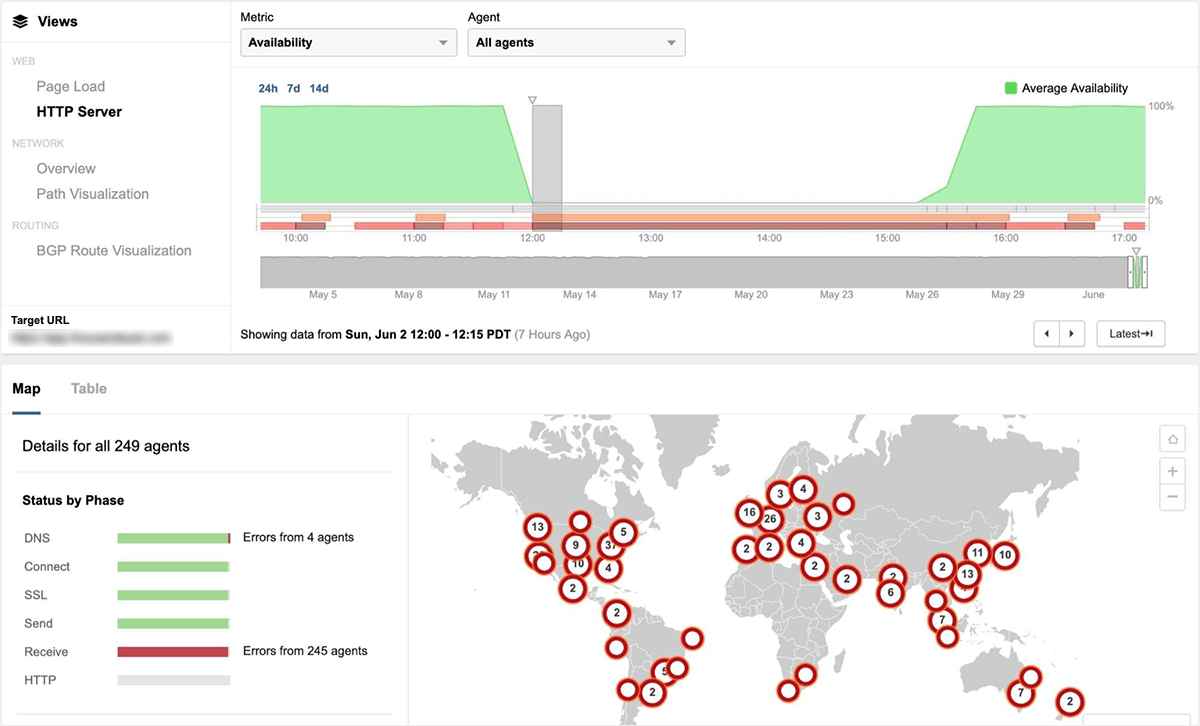
Task: Zoom in on the map
Action: click(x=1172, y=471)
